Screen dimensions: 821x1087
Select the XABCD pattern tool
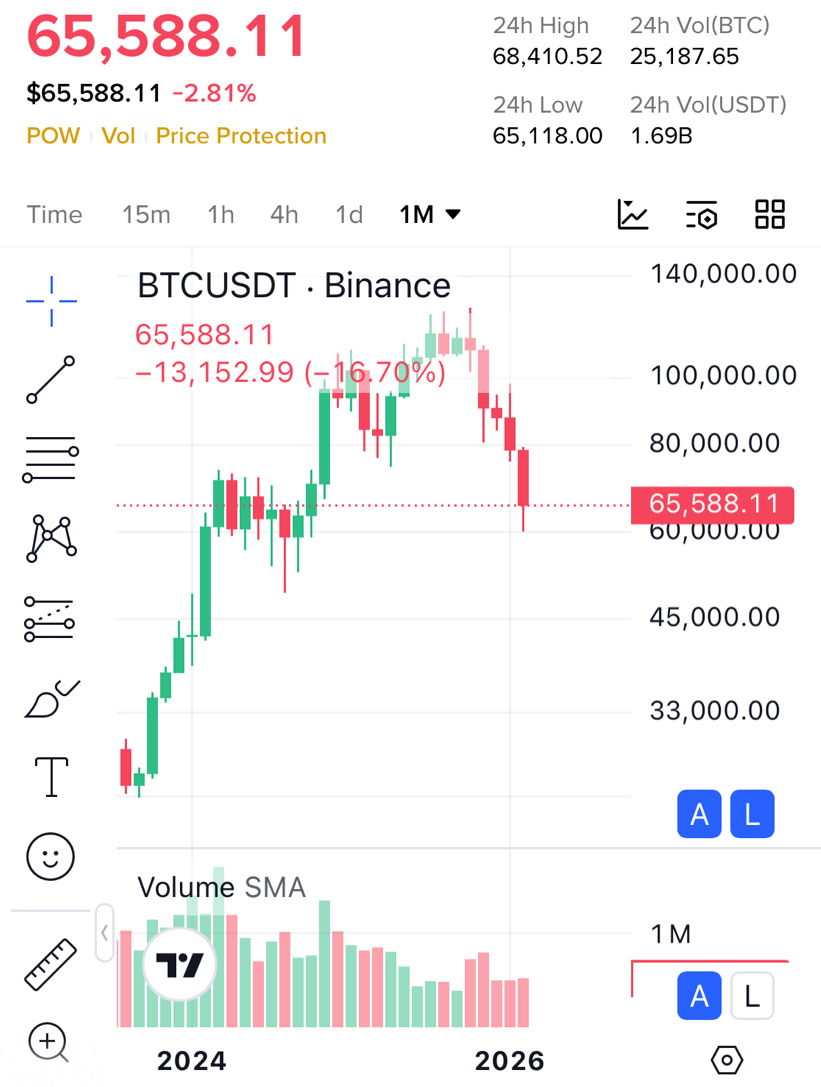point(51,538)
